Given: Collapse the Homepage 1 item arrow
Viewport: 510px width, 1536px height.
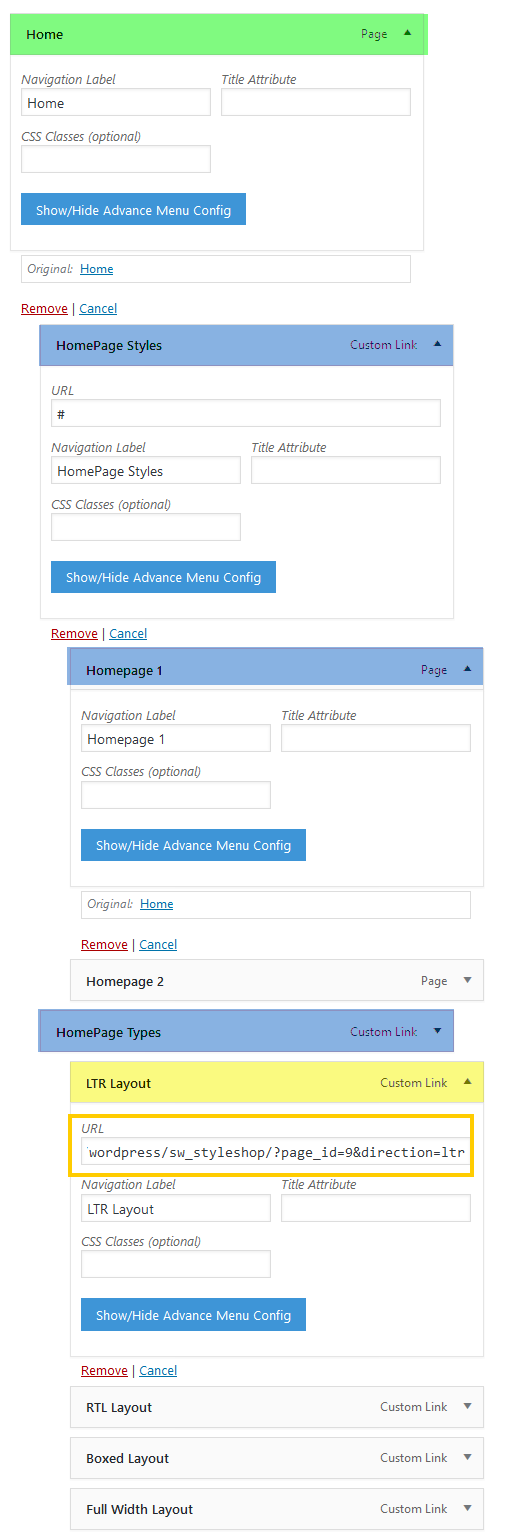Looking at the screenshot, I should (467, 669).
